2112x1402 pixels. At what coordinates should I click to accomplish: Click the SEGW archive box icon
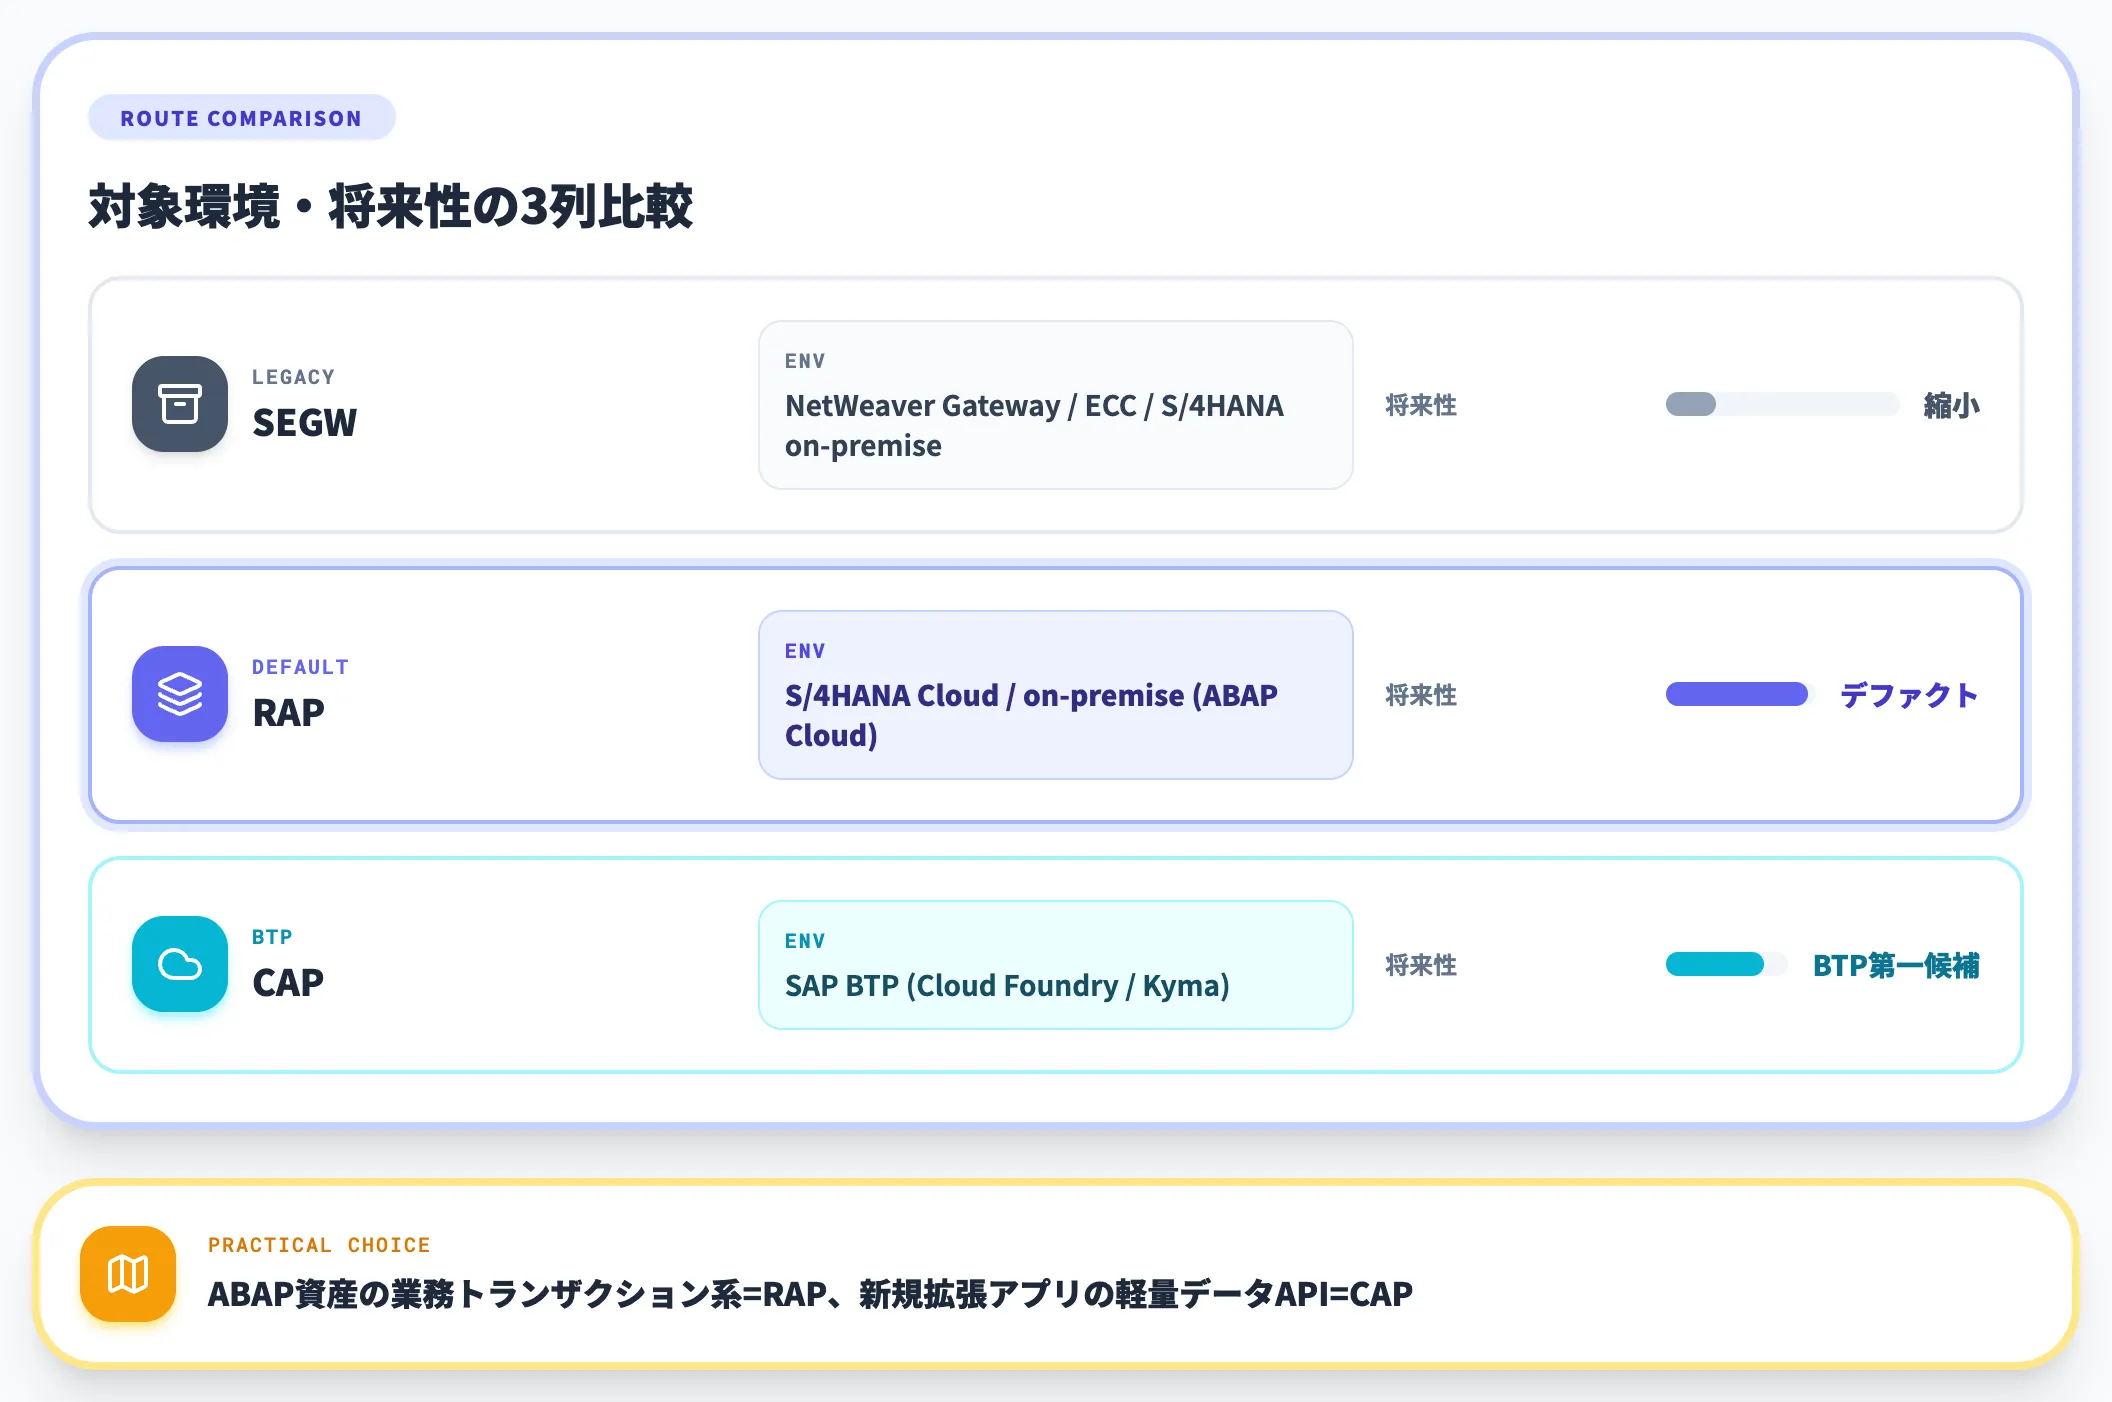180,404
